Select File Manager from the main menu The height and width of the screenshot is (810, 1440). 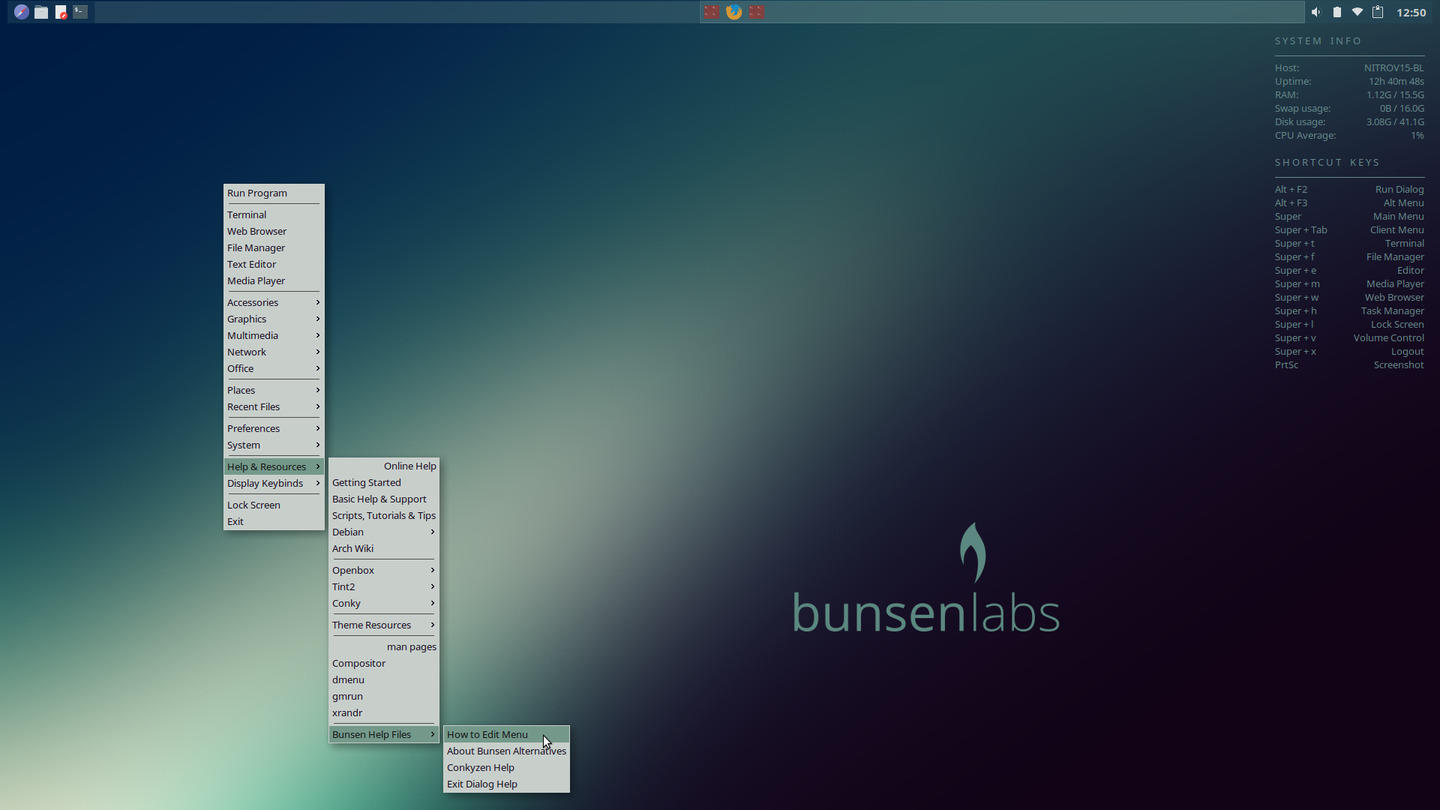pyautogui.click(x=274, y=248)
